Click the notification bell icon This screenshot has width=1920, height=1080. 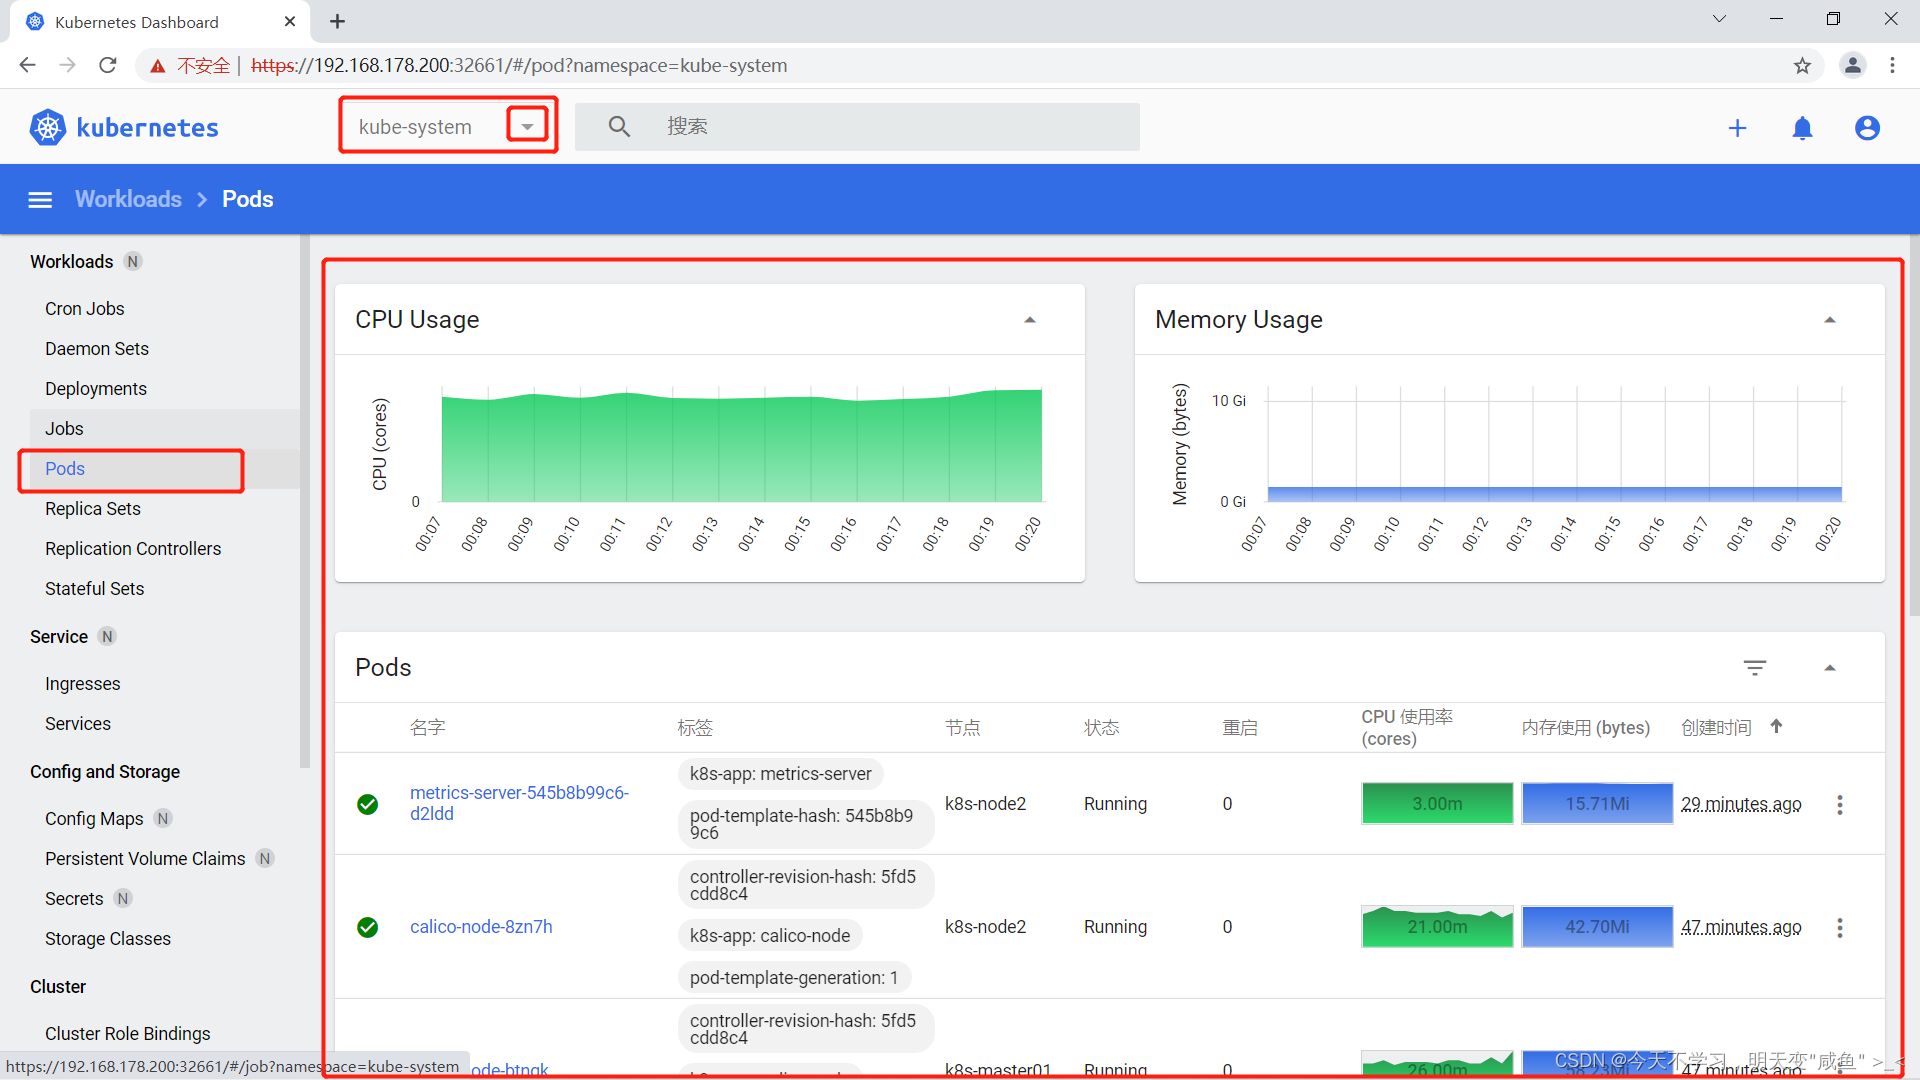tap(1804, 127)
